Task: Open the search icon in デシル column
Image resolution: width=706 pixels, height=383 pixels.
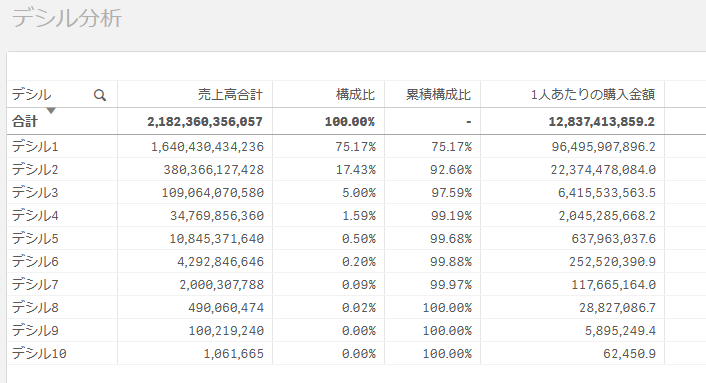Action: (100, 95)
